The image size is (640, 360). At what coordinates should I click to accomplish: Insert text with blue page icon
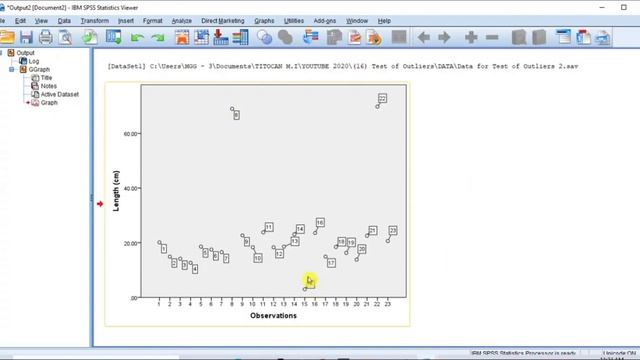click(x=603, y=38)
